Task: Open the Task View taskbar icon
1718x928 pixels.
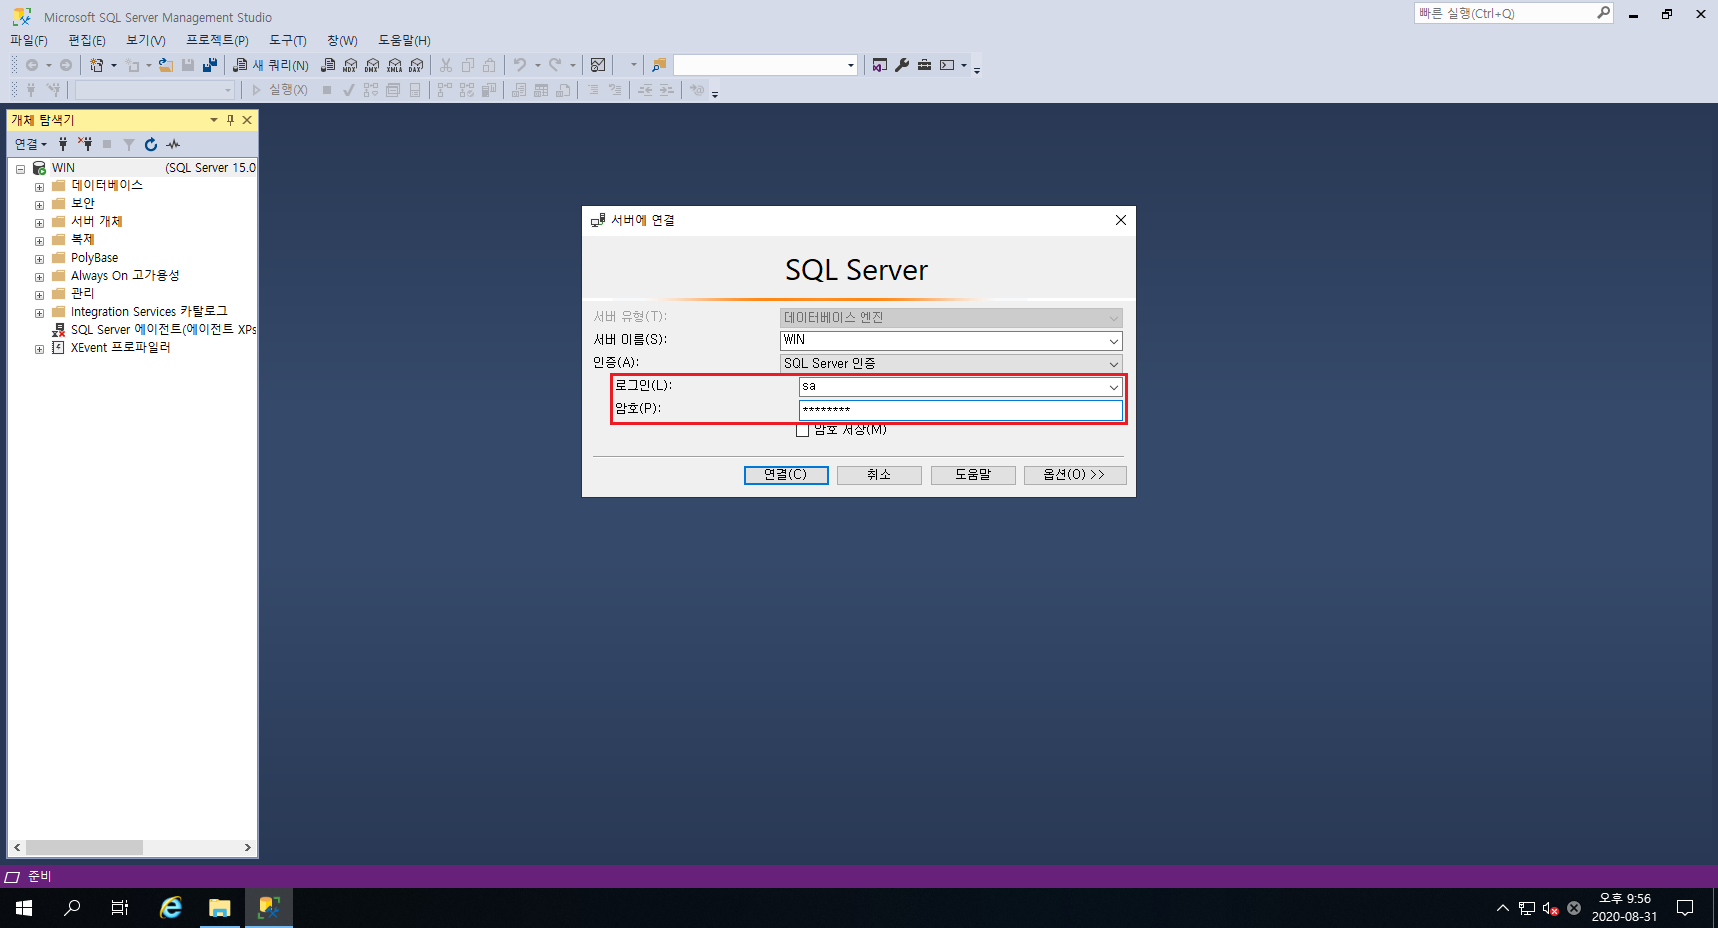Action: (120, 908)
